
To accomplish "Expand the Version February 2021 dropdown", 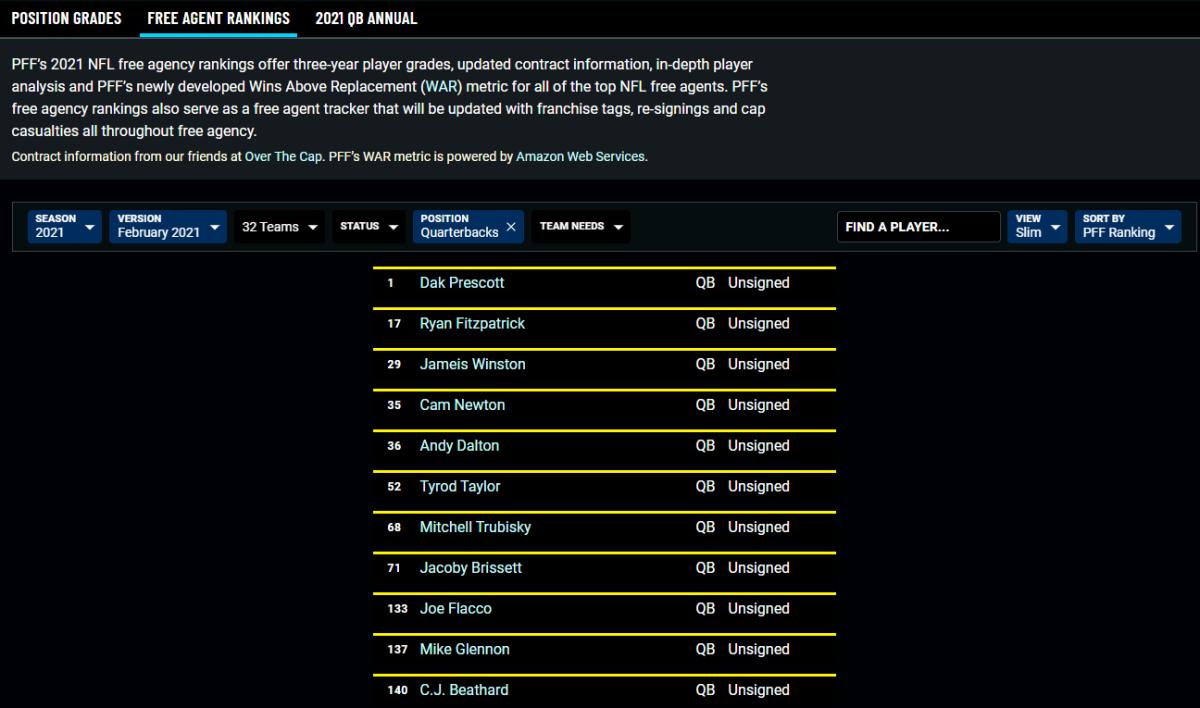I will 167,226.
